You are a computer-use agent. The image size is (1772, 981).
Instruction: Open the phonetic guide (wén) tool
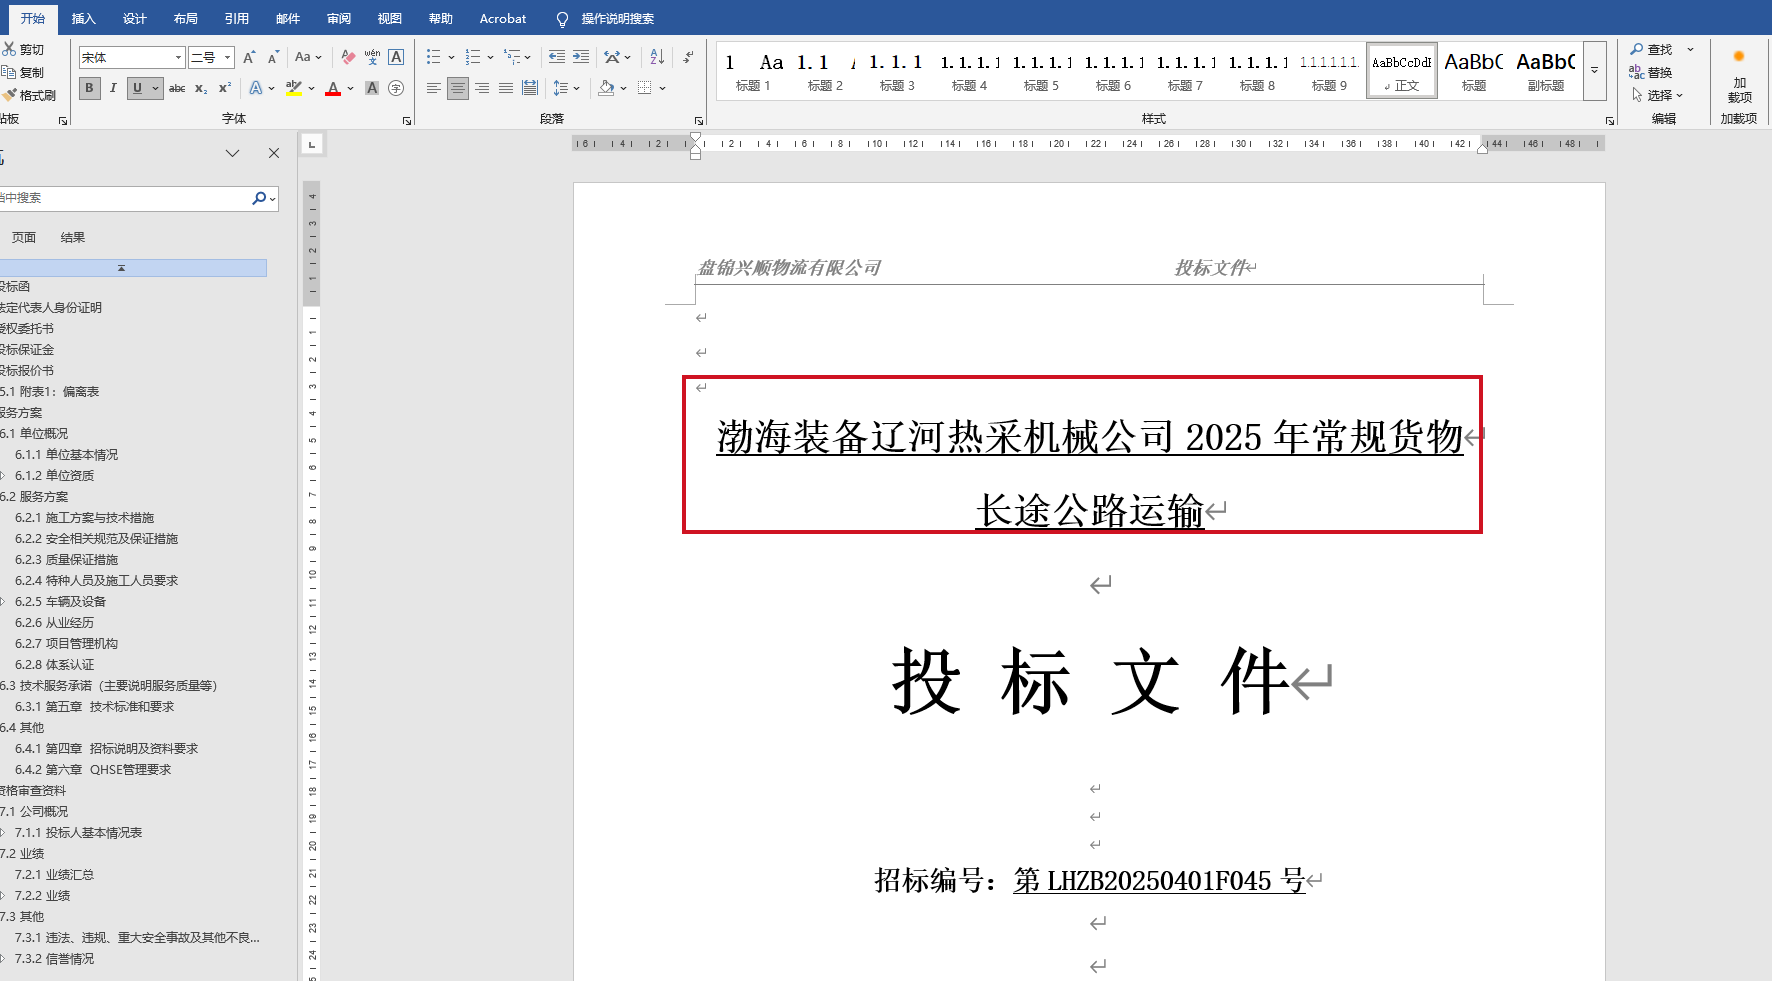tap(372, 57)
